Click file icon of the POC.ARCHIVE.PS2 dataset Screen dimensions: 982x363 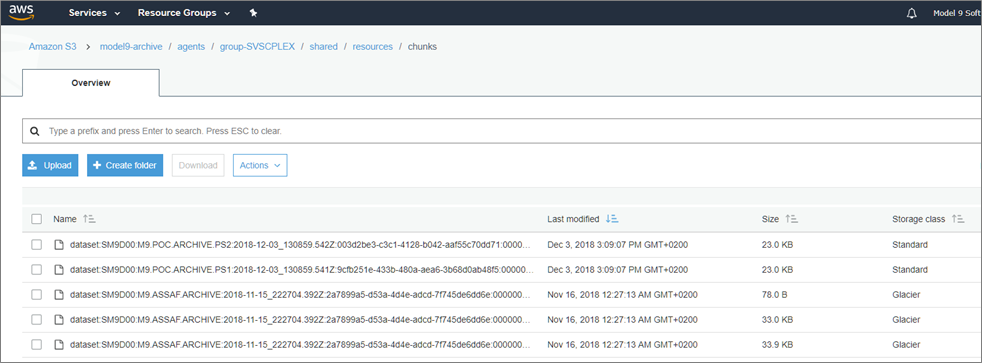pos(59,245)
